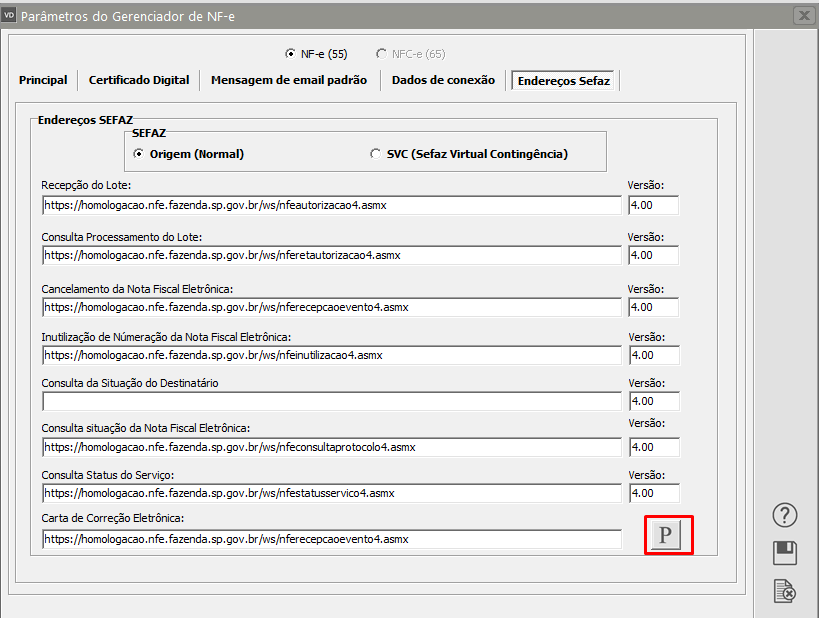Click the 'Carta de Correção Eletrônica:' label
The image size is (819, 618).
[x=113, y=518]
